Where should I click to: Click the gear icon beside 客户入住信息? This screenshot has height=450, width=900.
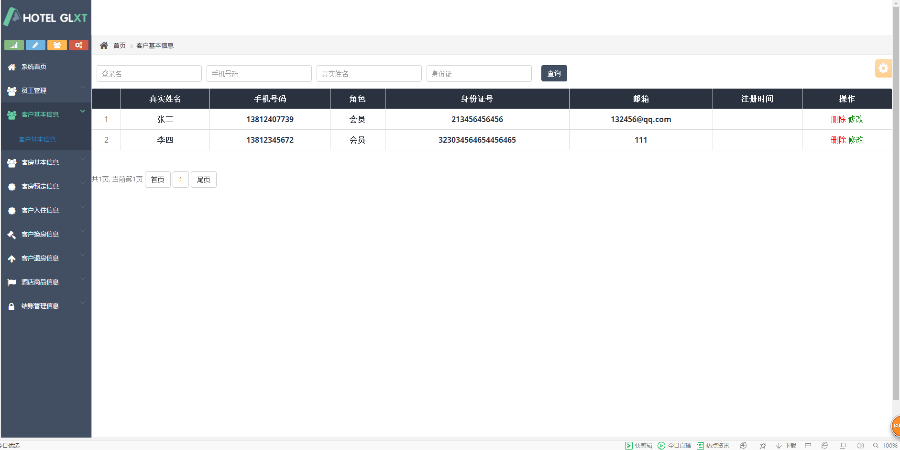[11, 211]
